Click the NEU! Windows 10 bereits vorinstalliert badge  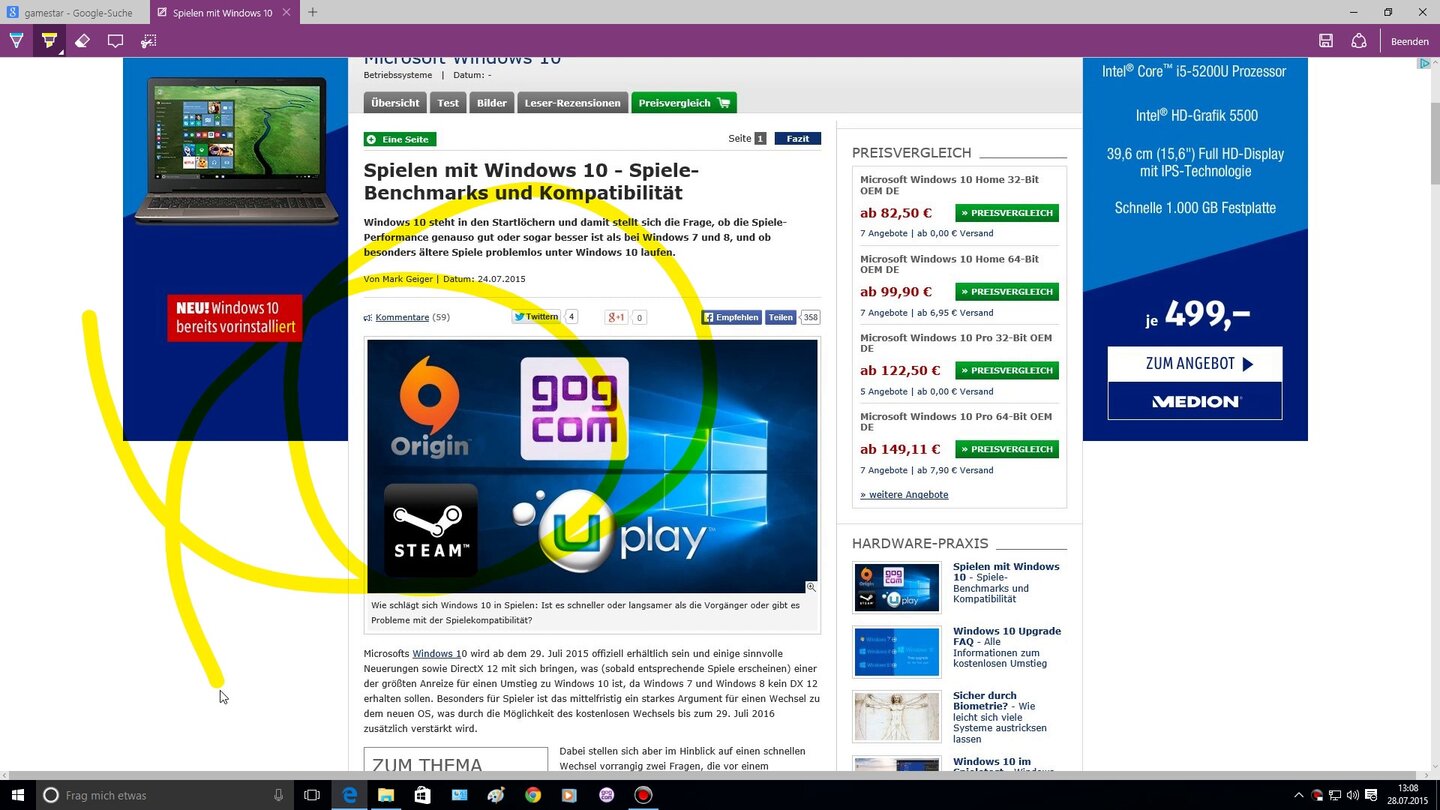235,318
